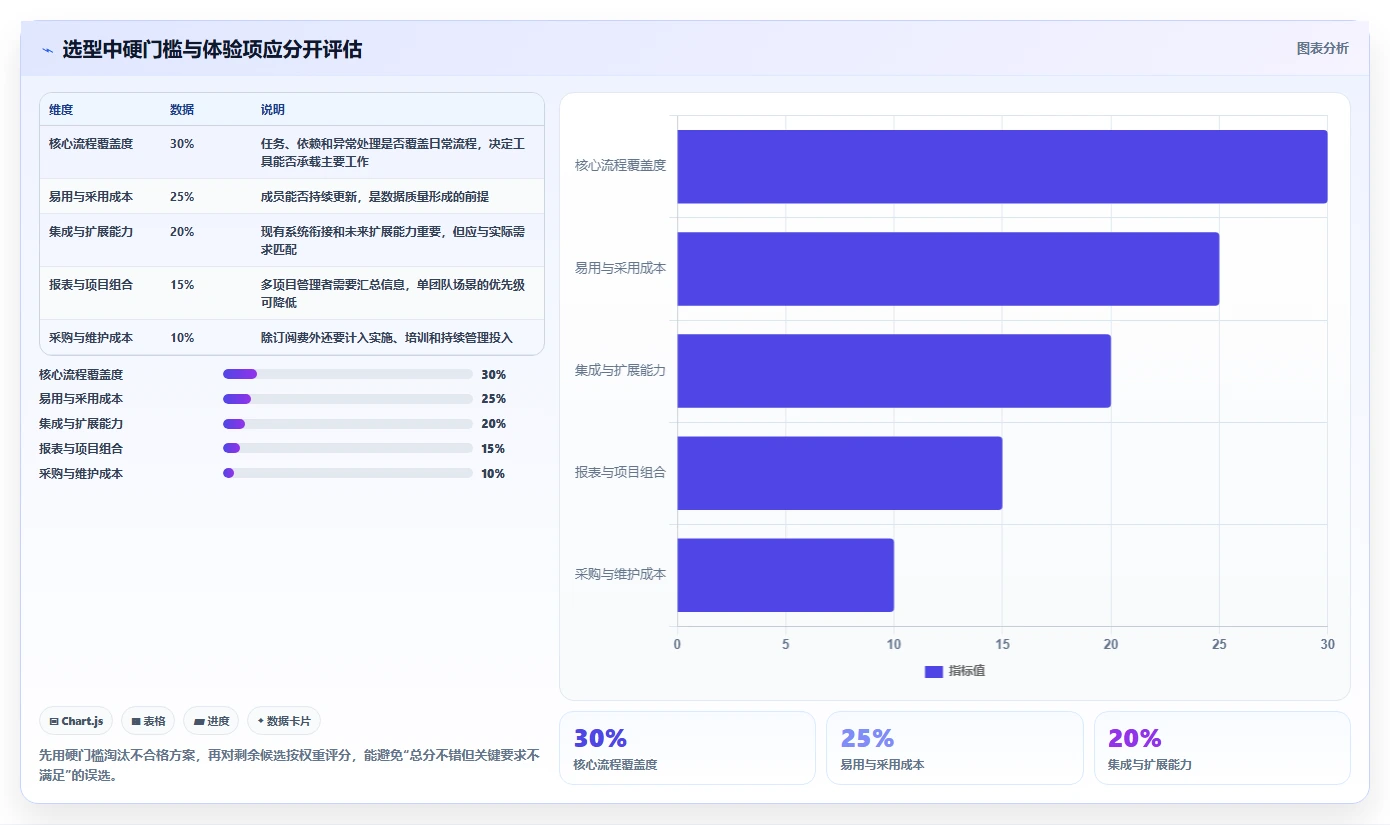This screenshot has height=825, width=1390.
Task: Click the 核心流程覆盖度 progress bar
Action: 348,374
